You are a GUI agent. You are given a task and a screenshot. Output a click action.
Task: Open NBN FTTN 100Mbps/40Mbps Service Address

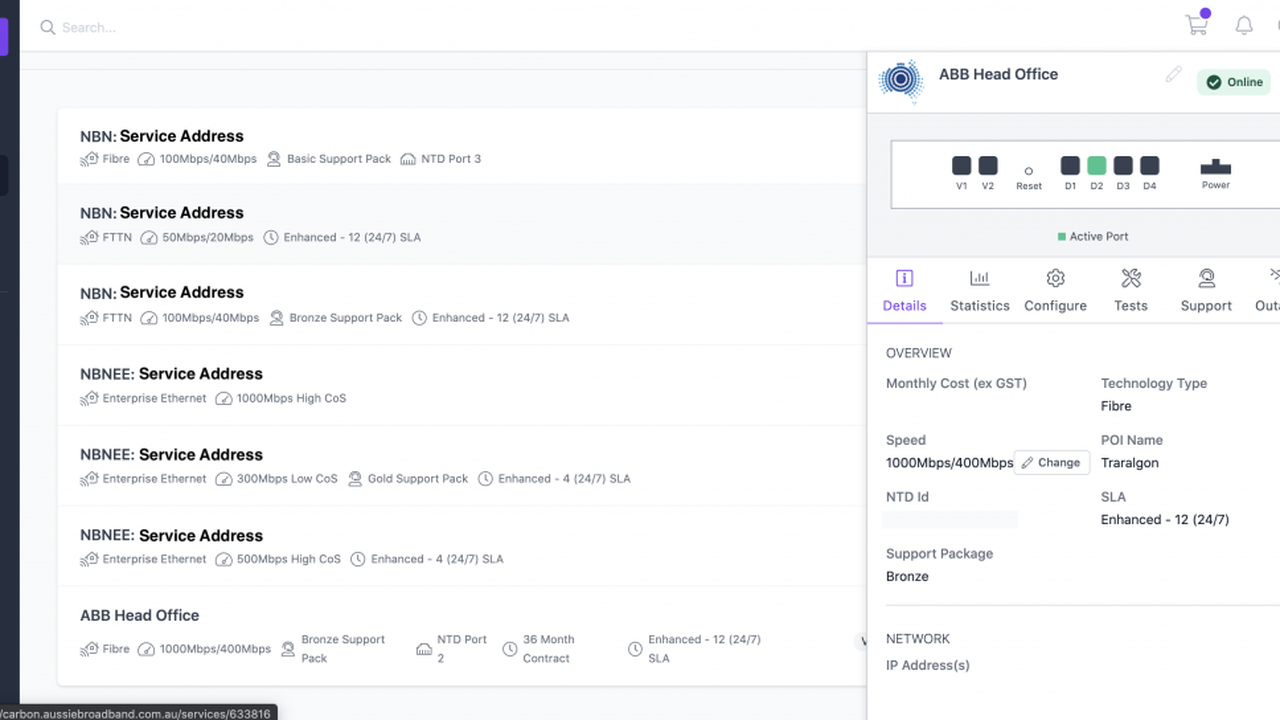pyautogui.click(x=461, y=304)
